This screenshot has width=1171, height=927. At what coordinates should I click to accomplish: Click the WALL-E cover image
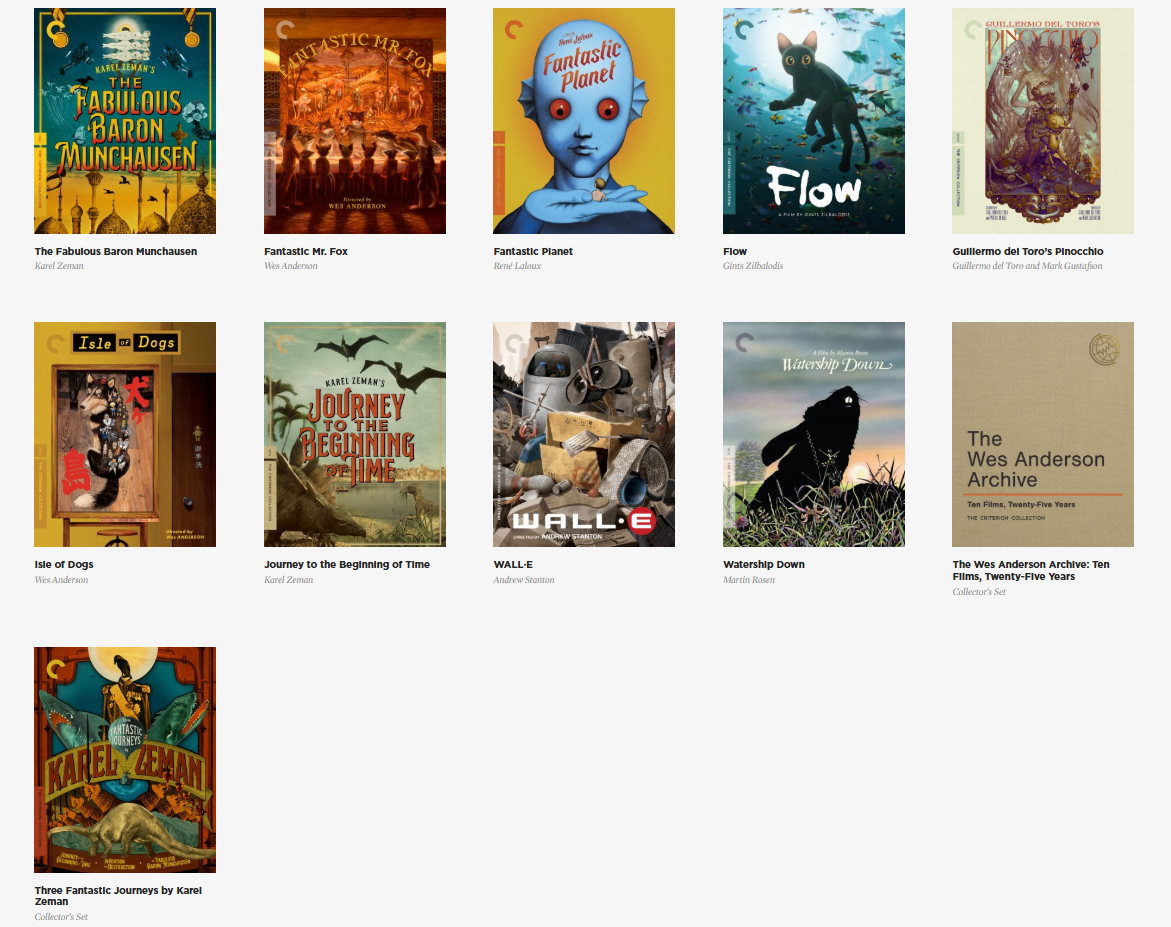coord(583,434)
